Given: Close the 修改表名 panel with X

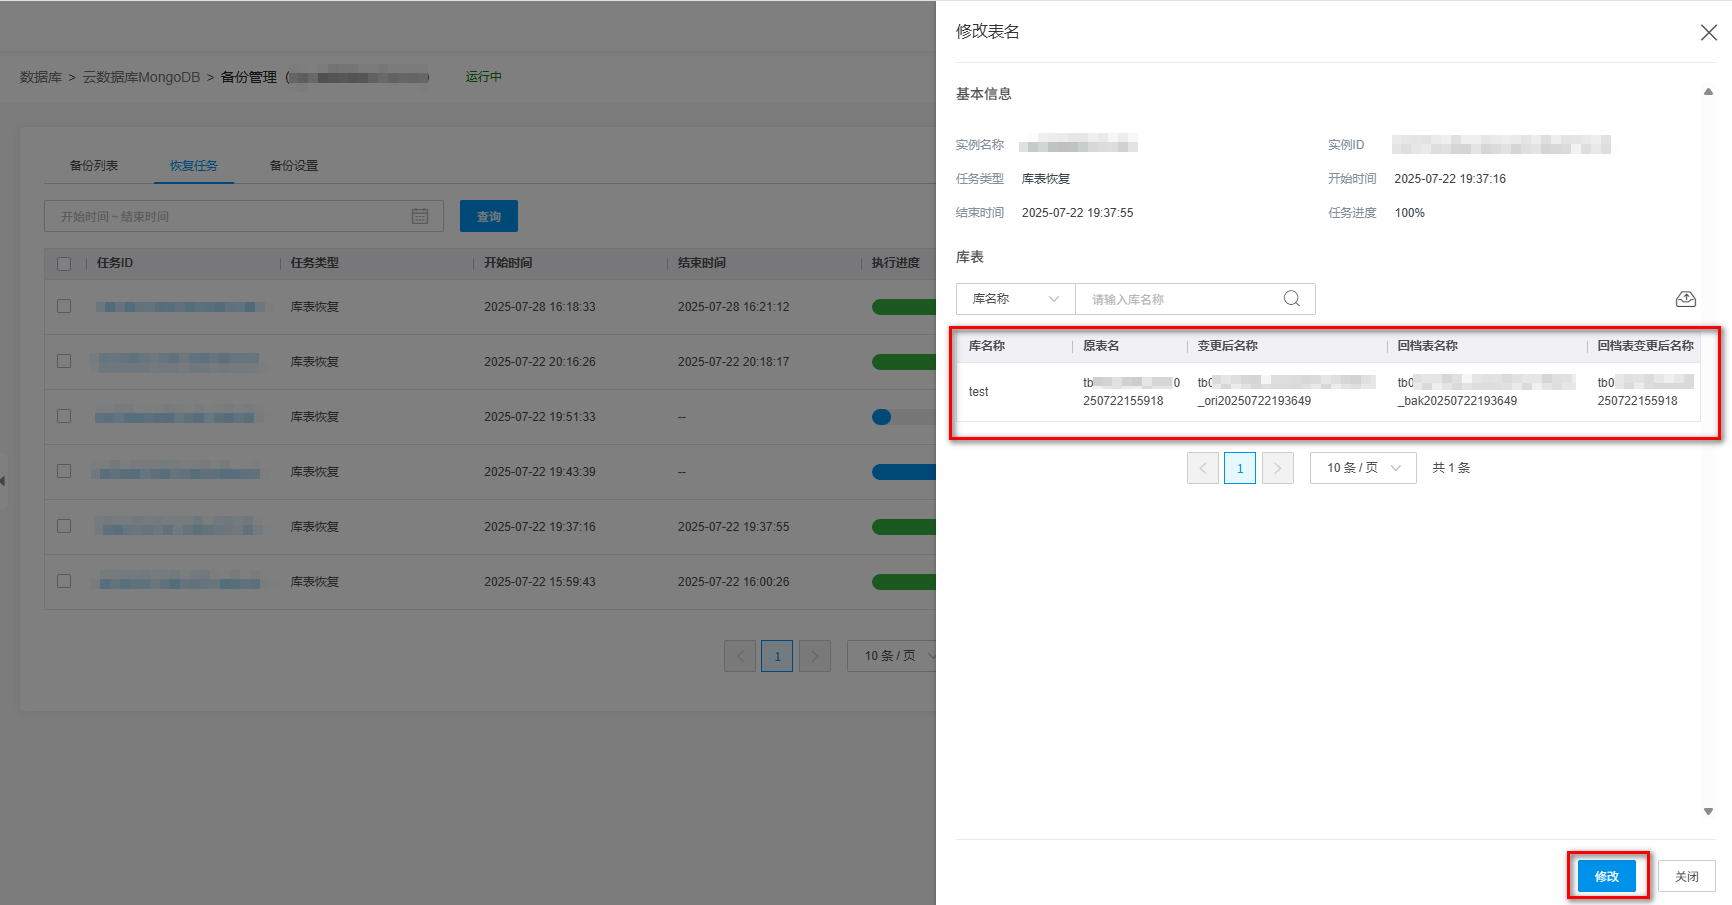Looking at the screenshot, I should 1708,33.
